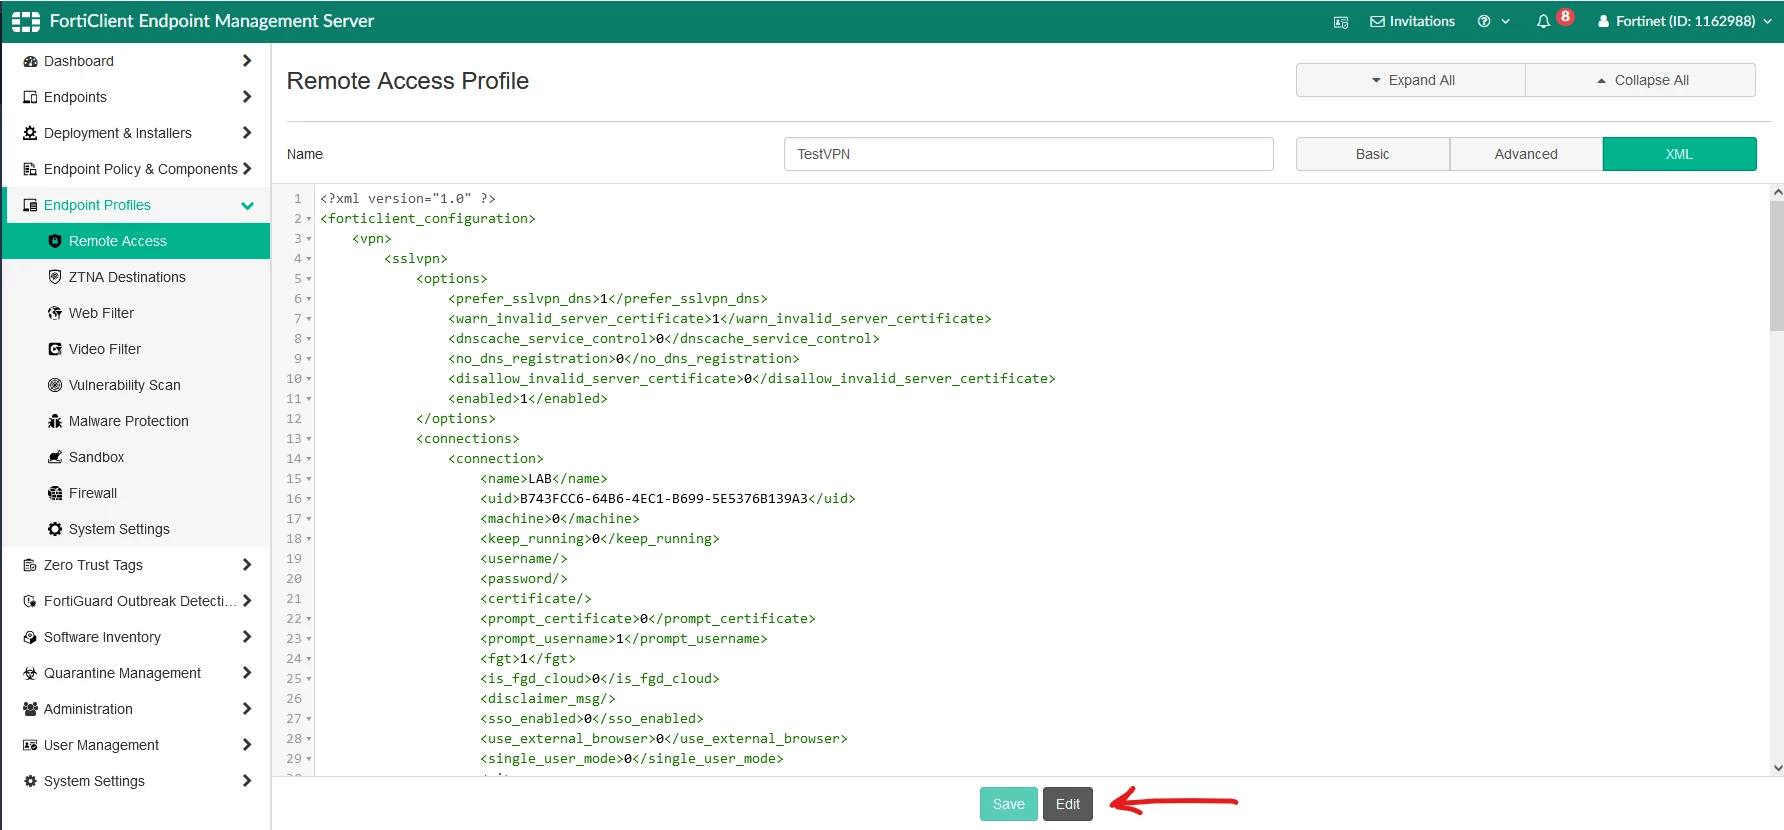Expand Endpoint Policy & Components chevron
1784x830 pixels.
(x=247, y=169)
